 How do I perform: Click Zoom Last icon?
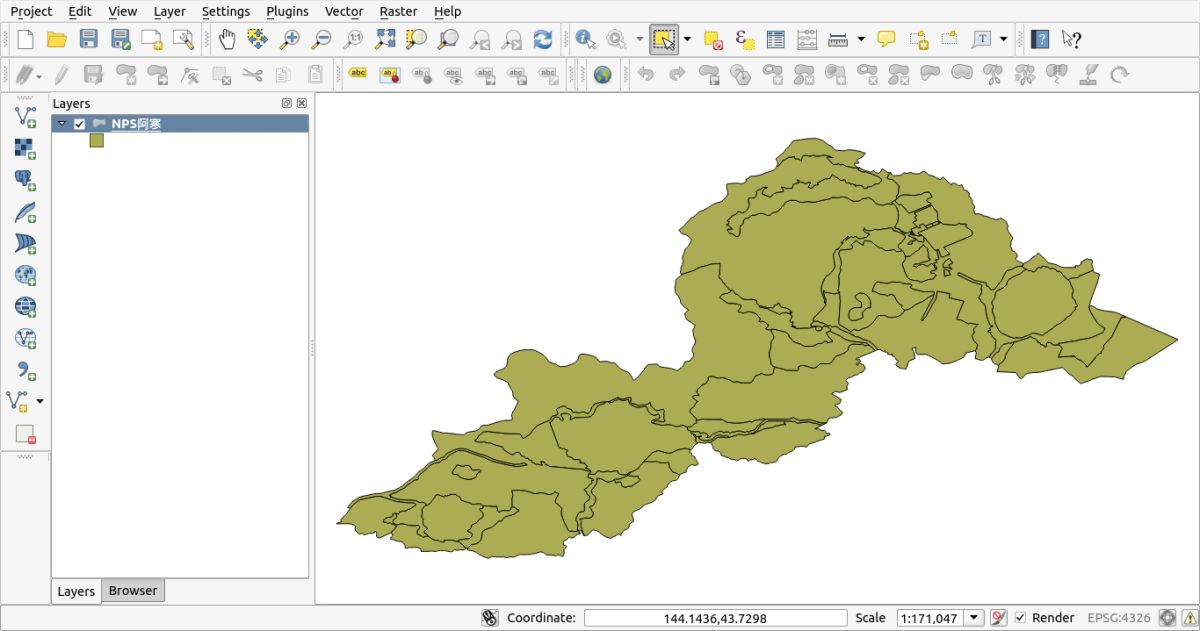click(x=480, y=39)
